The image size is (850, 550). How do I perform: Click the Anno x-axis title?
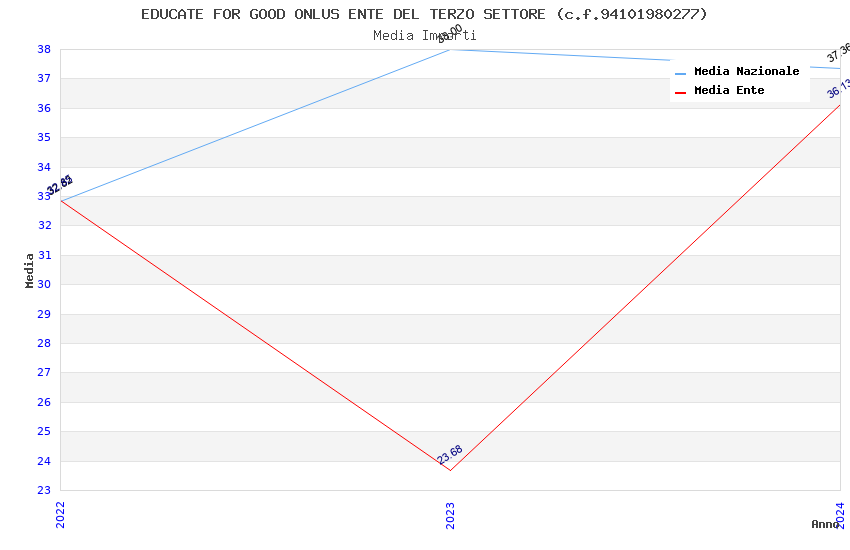825,524
